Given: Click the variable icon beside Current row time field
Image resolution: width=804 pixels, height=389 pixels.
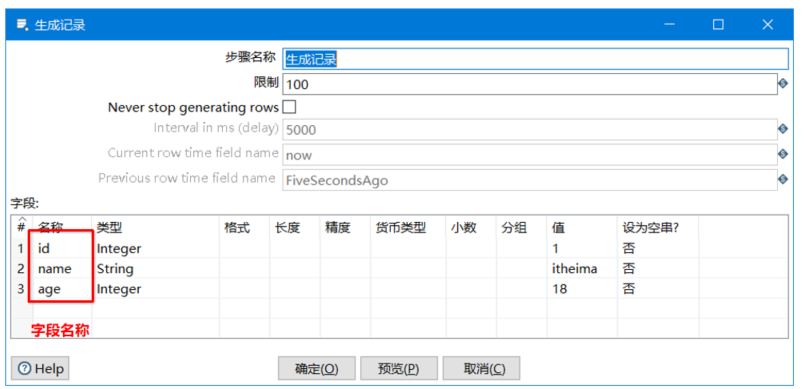Looking at the screenshot, I should click(x=783, y=154).
